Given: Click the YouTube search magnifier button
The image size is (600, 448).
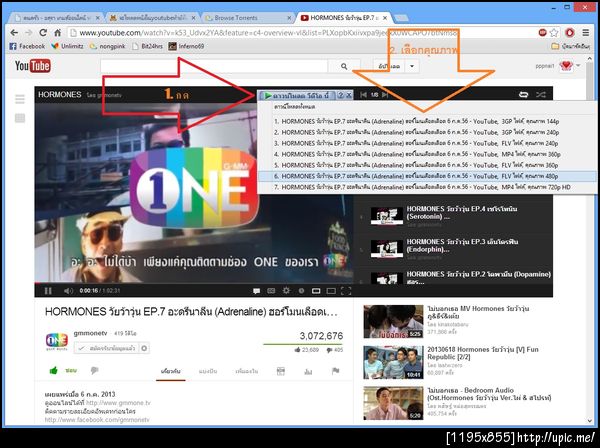Looking at the screenshot, I should click(x=344, y=66).
